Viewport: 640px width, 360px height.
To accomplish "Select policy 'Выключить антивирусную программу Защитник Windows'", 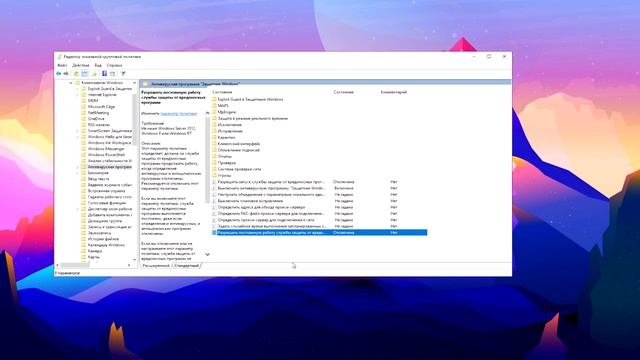I will click(320, 188).
